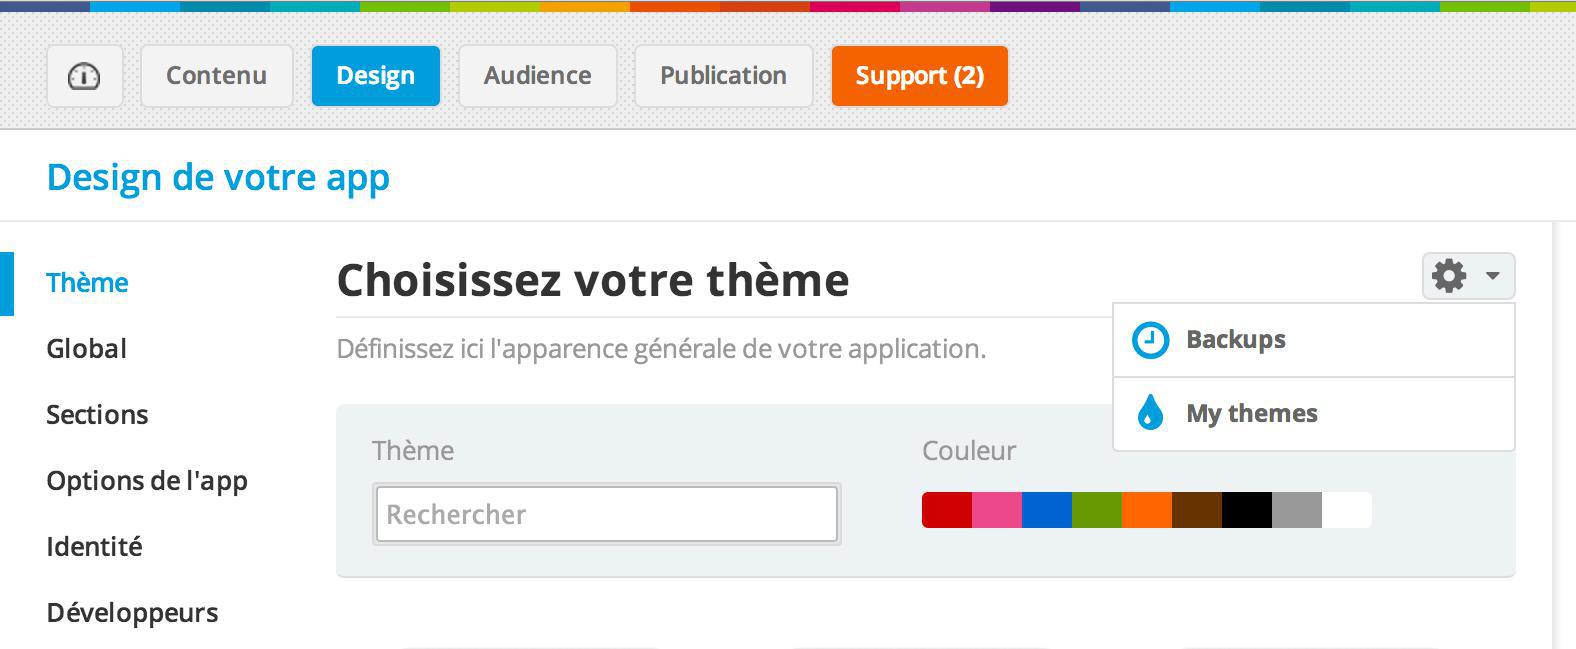Click the Rechercher theme search field
The height and width of the screenshot is (649, 1576).
pos(606,514)
